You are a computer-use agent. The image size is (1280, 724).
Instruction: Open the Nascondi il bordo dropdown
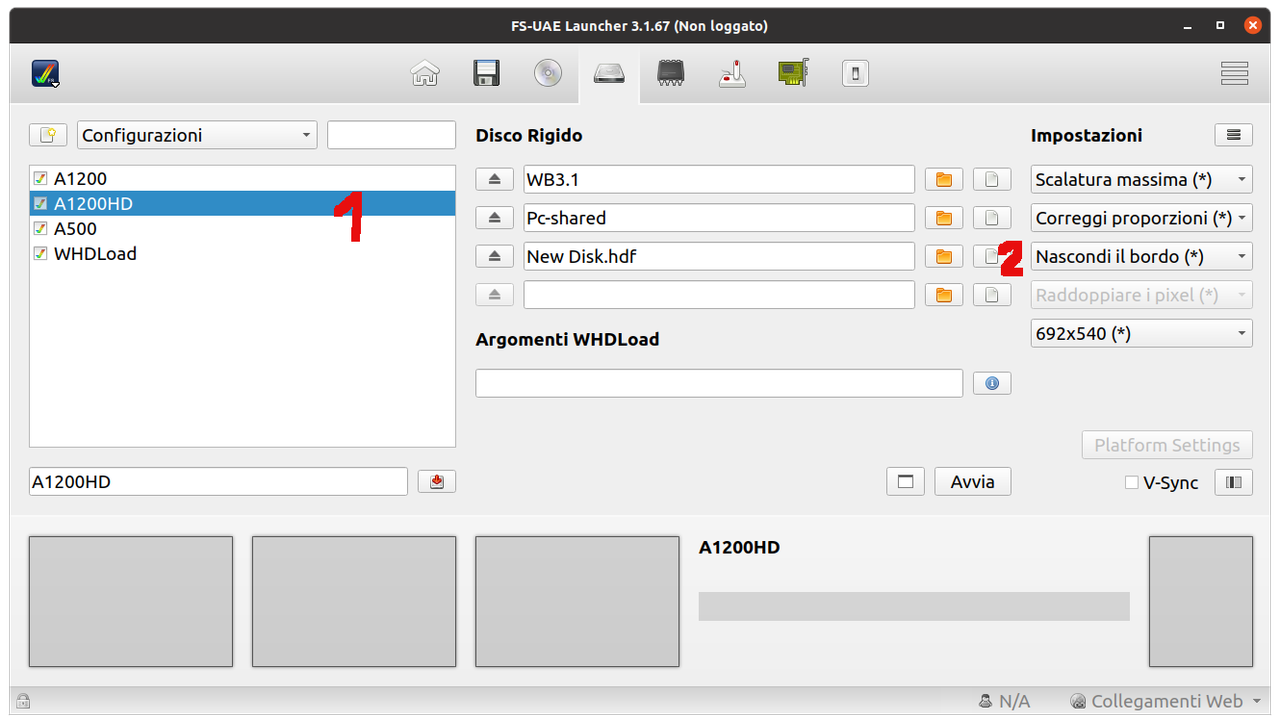tap(1142, 257)
